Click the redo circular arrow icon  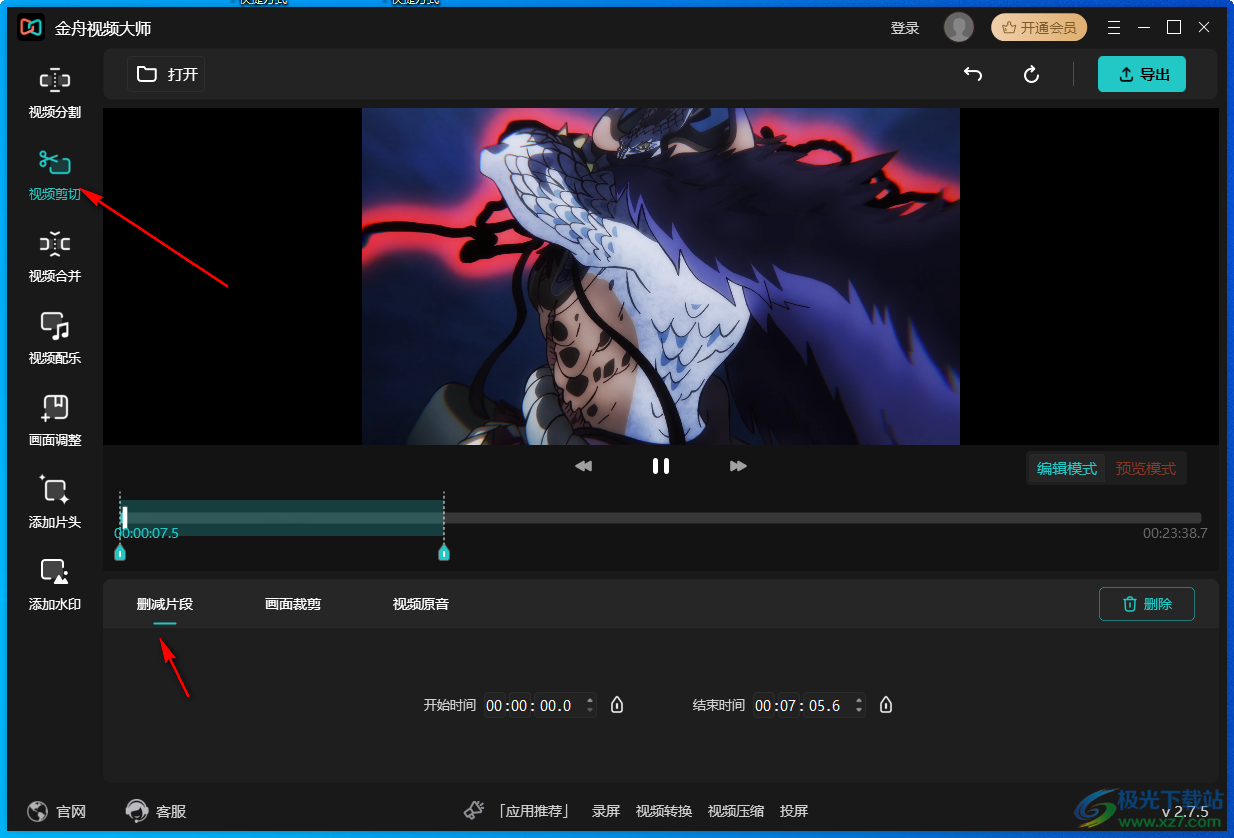click(1032, 74)
